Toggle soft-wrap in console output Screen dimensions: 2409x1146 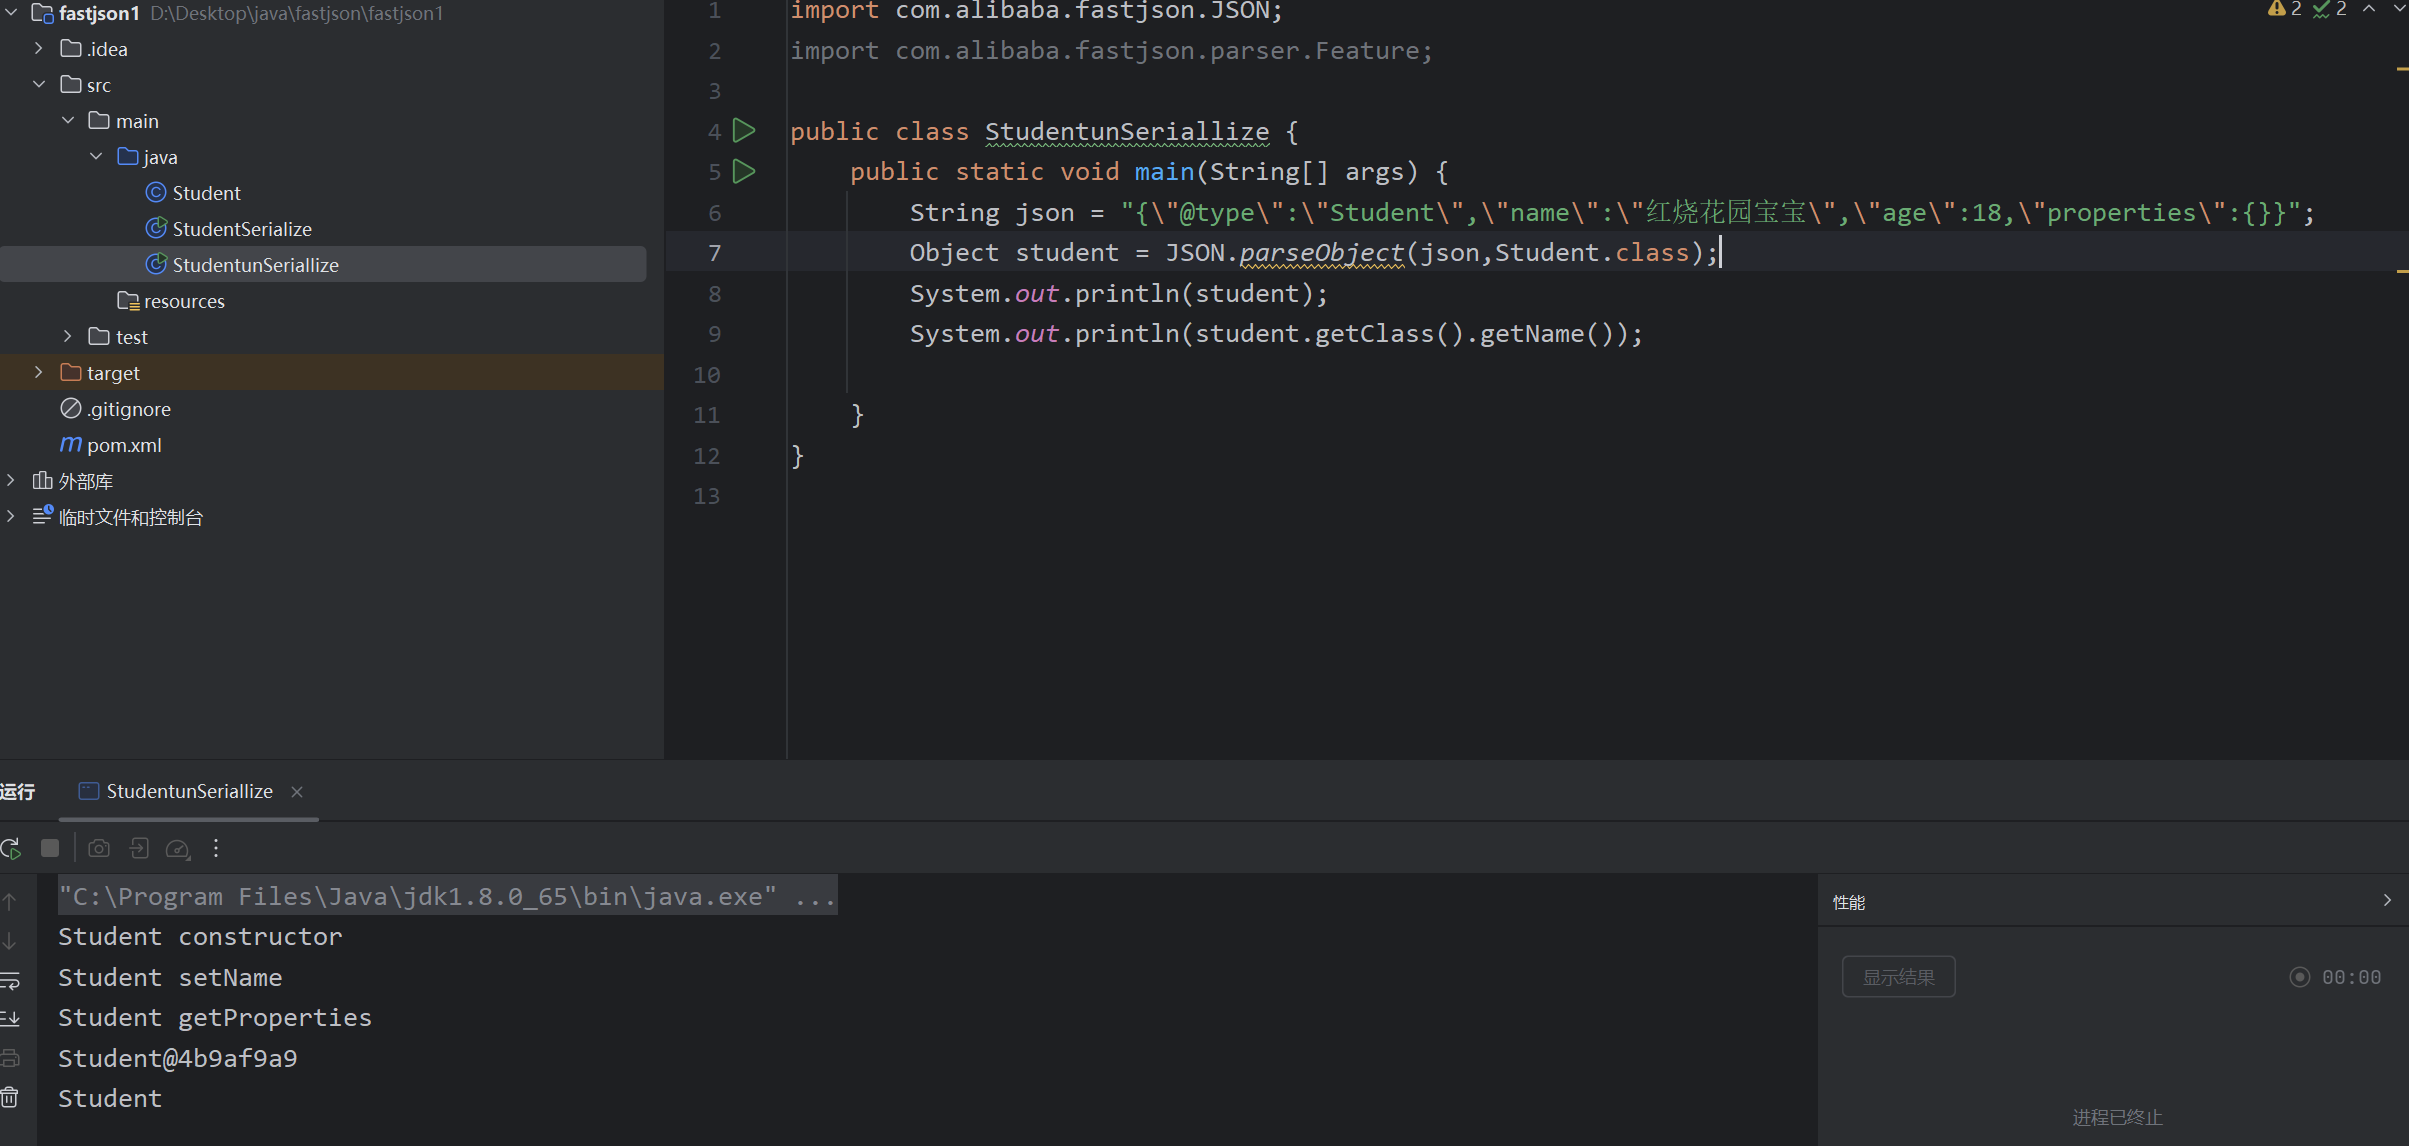pos(10,980)
